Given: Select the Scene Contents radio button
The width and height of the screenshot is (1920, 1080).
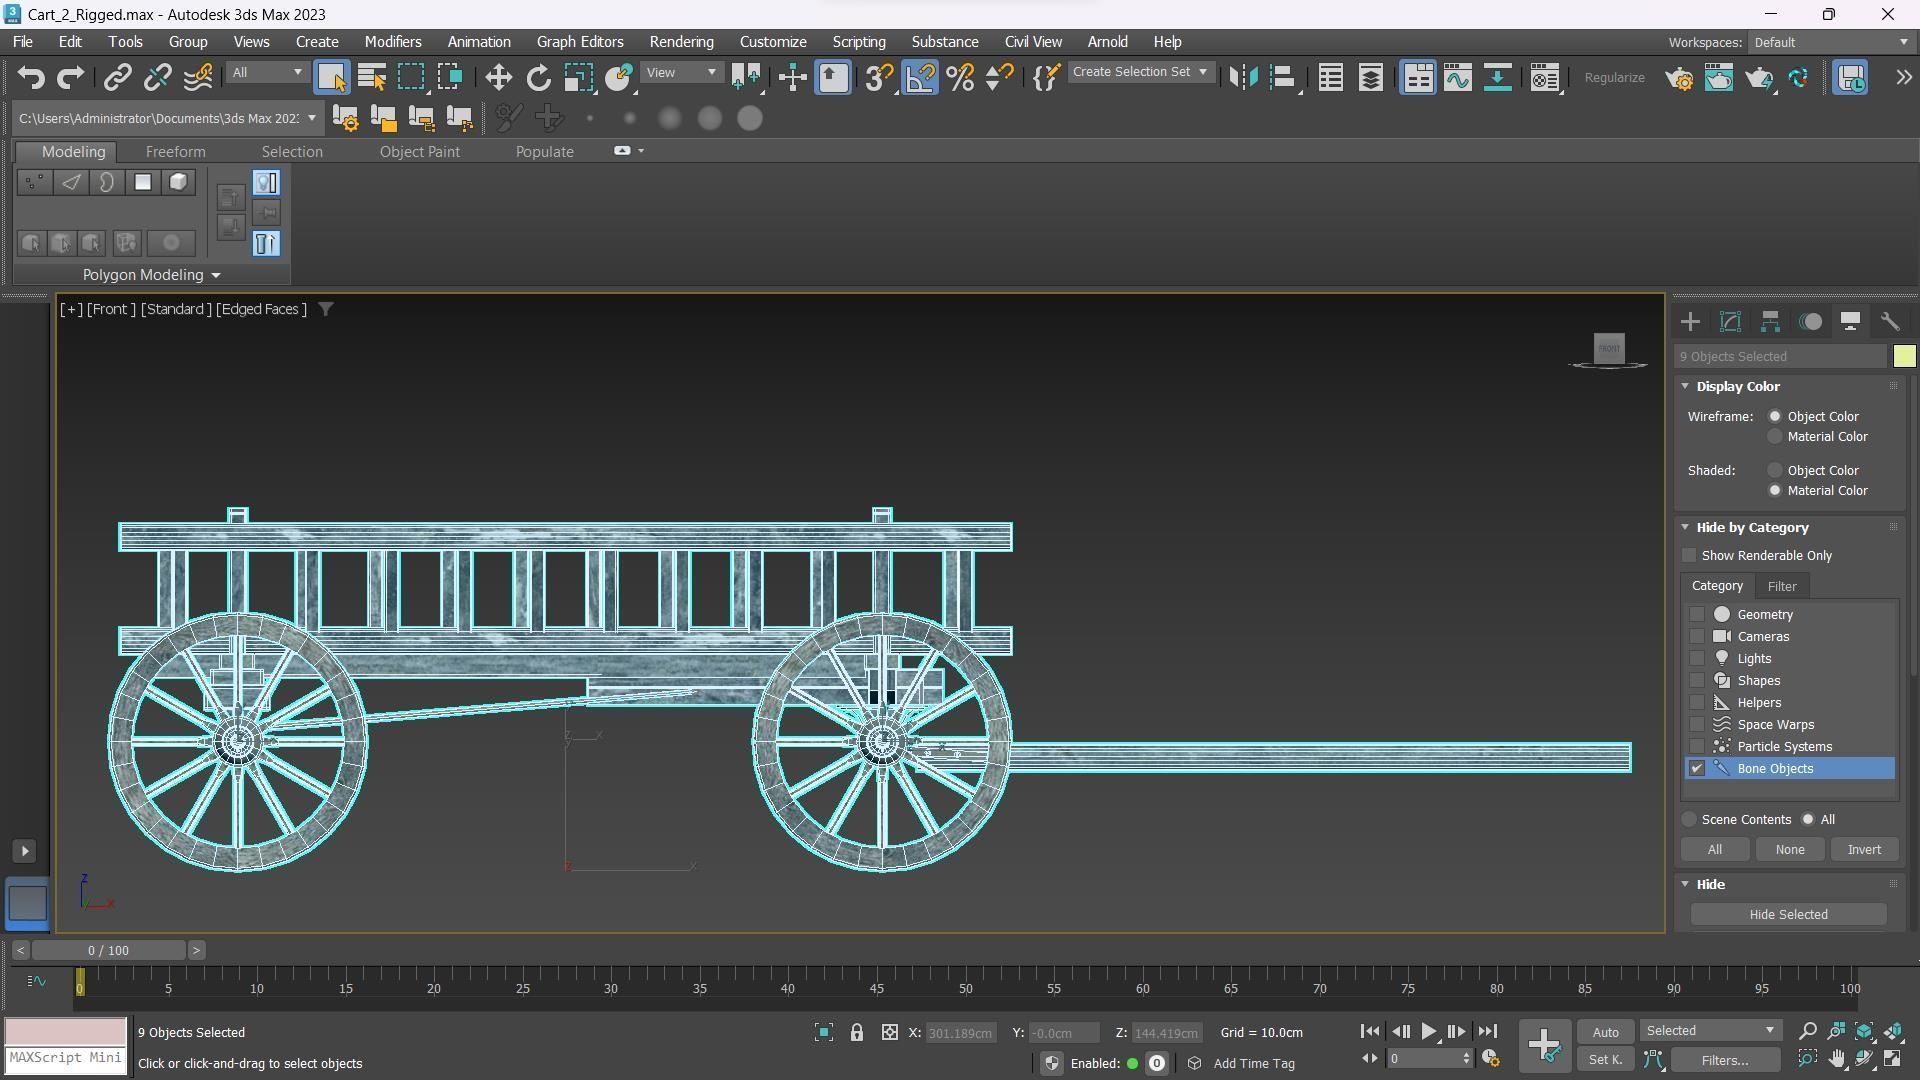Looking at the screenshot, I should tap(1690, 820).
